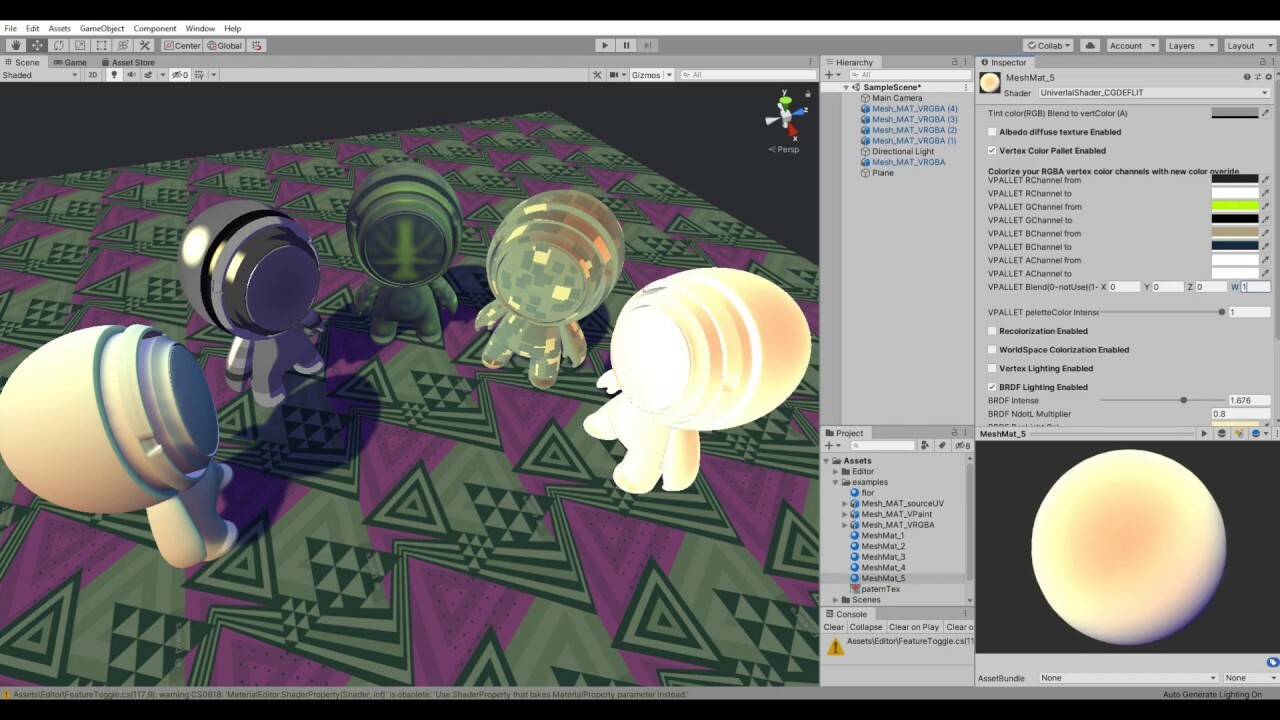Viewport: 1280px width, 720px height.
Task: Click the Step frame button
Action: pyautogui.click(x=648, y=45)
